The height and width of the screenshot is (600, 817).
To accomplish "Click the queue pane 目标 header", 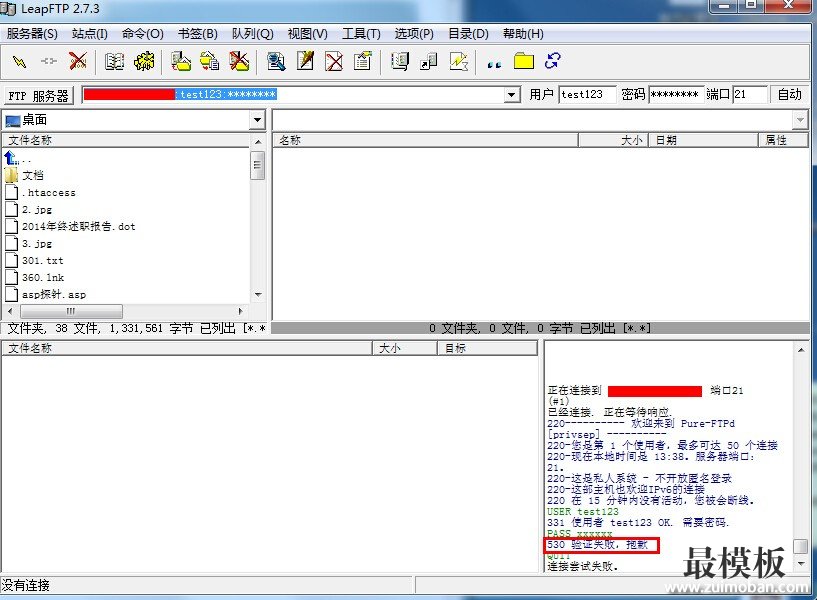I will pyautogui.click(x=487, y=348).
